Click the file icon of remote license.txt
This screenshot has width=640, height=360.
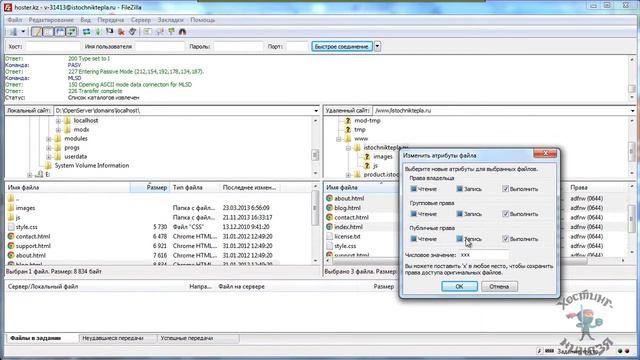pos(329,236)
